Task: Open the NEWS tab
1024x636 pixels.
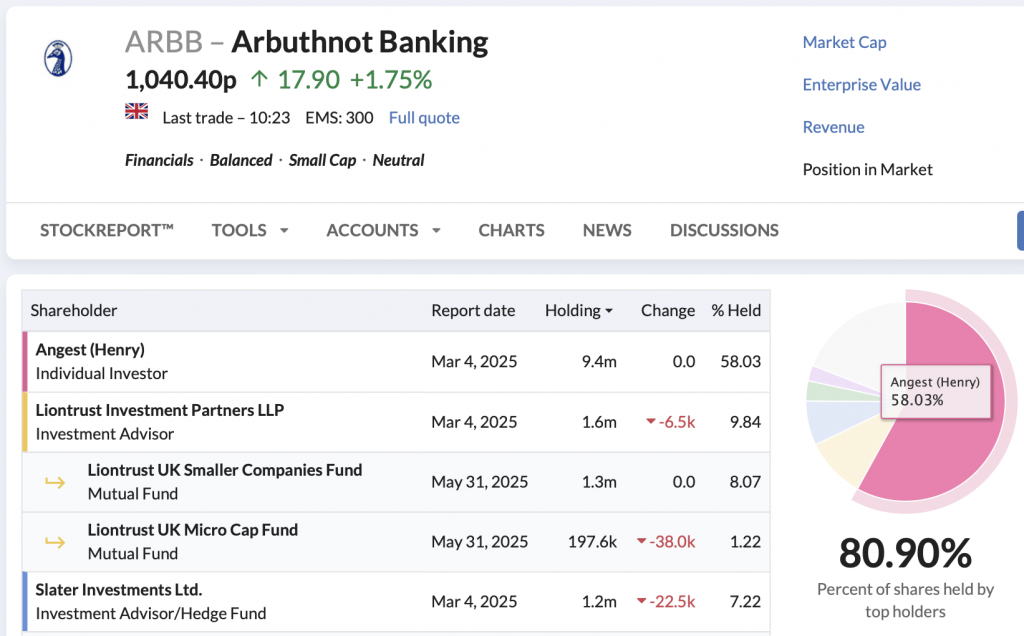Action: (607, 230)
